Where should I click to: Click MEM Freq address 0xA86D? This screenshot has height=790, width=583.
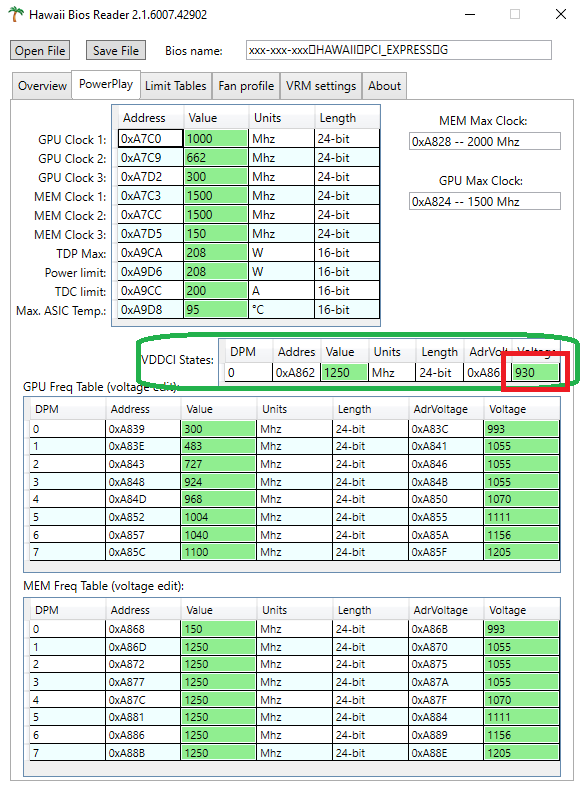(143, 647)
